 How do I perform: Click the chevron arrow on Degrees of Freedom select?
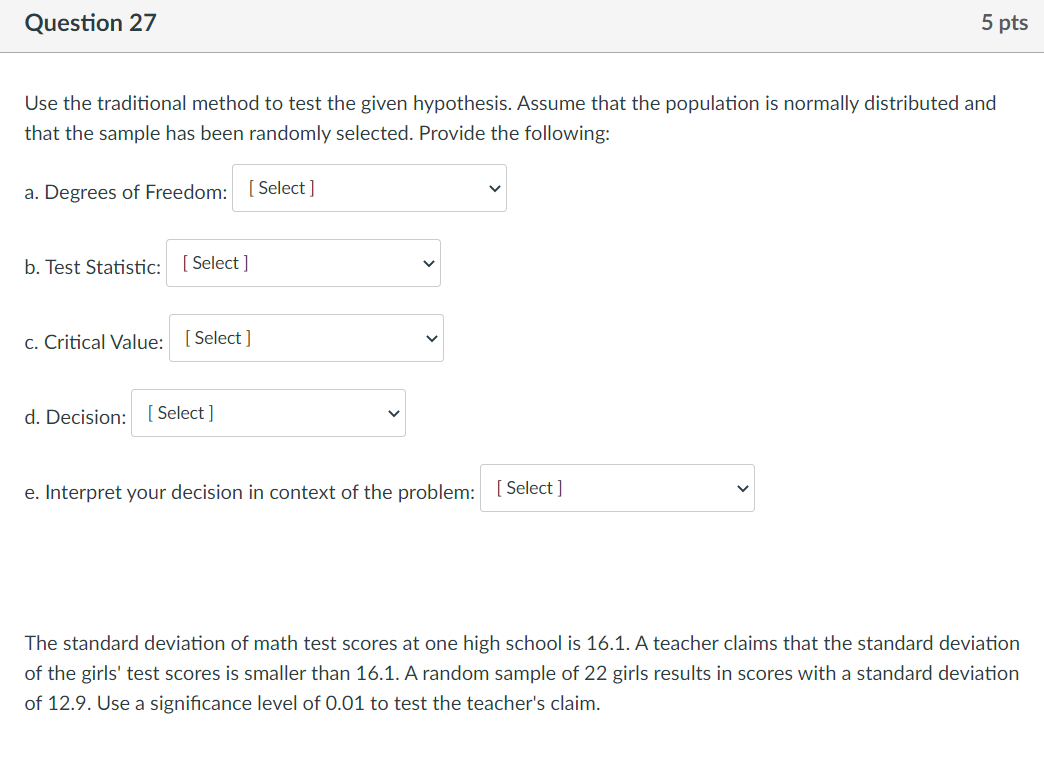click(x=493, y=188)
